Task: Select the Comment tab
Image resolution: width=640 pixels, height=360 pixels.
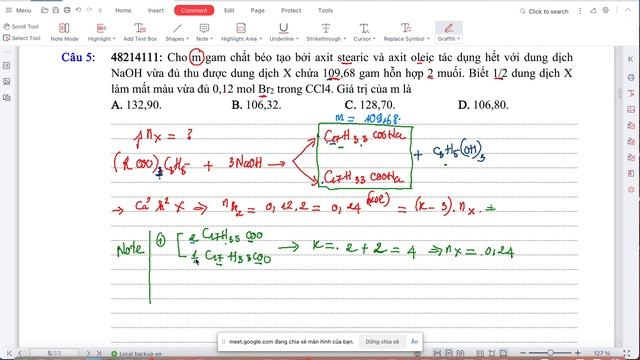Action: click(x=194, y=11)
